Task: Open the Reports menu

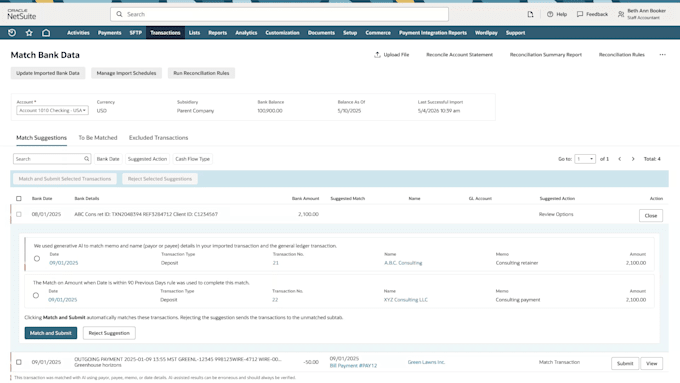Action: pyautogui.click(x=218, y=33)
